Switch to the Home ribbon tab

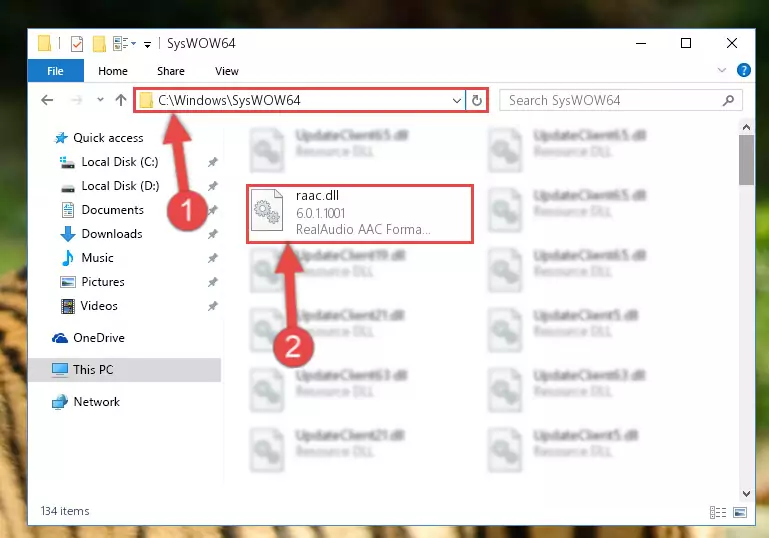[113, 71]
